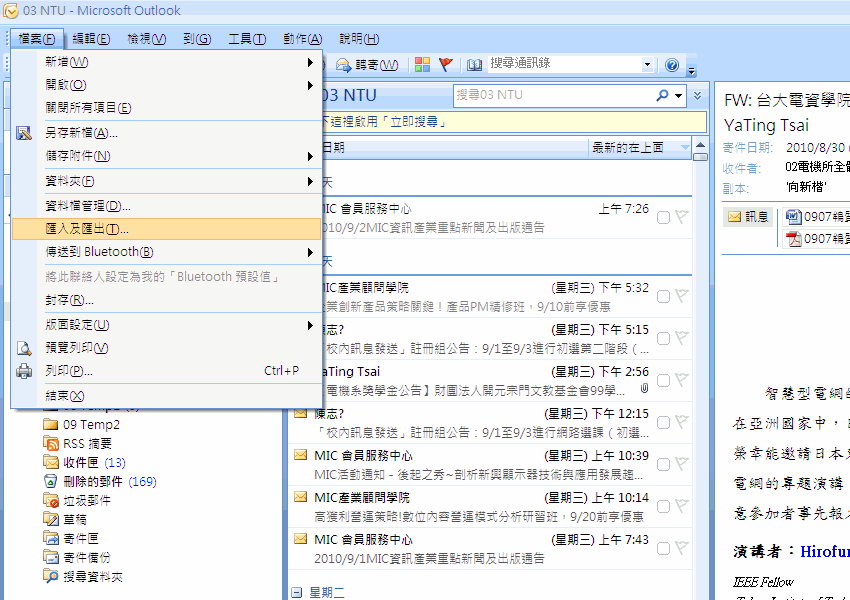Click the 搜尋03 NTU search field
Image resolution: width=850 pixels, height=600 pixels.
(x=553, y=95)
